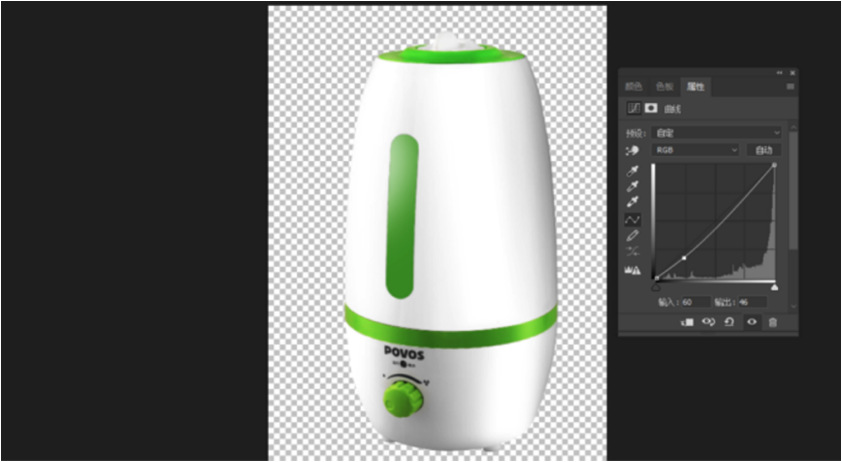Click the 输入 input value field

tap(693, 301)
